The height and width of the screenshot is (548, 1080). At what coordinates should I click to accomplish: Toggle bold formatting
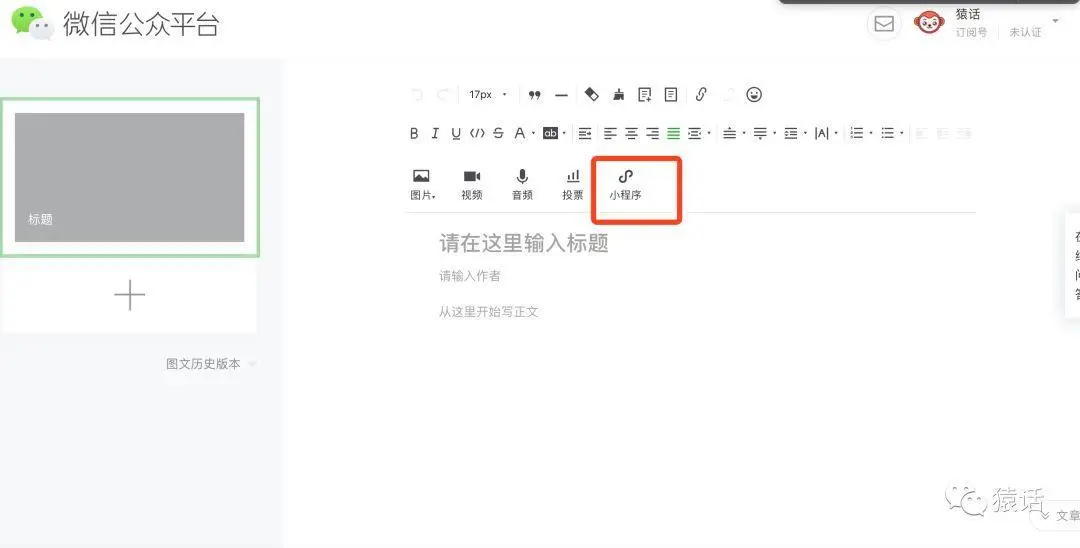414,134
